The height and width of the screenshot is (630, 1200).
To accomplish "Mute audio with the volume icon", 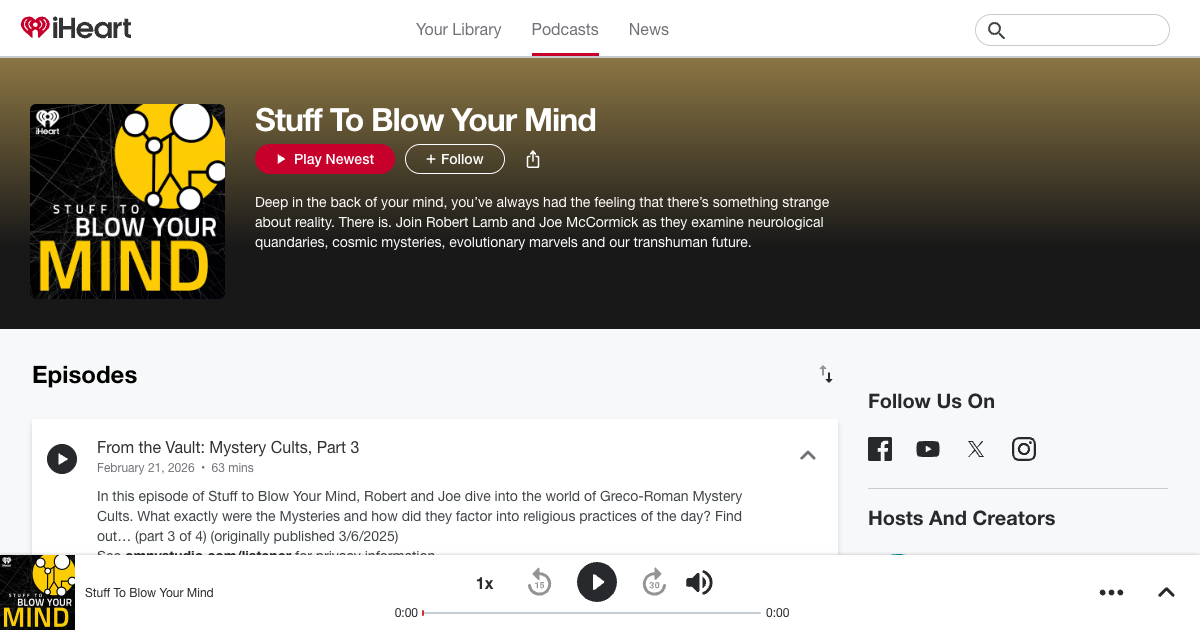I will tap(699, 582).
